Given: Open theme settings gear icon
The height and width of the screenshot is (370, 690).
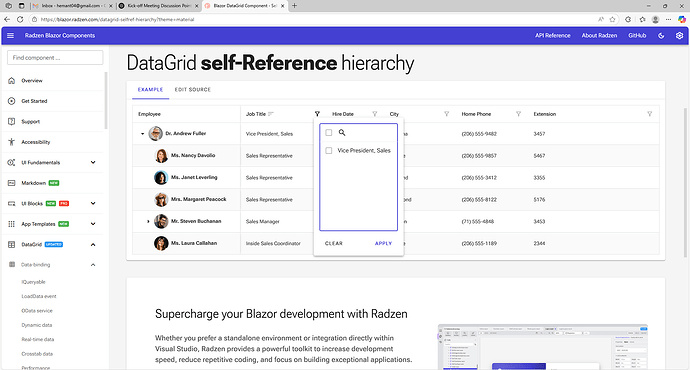Looking at the screenshot, I should [x=679, y=36].
